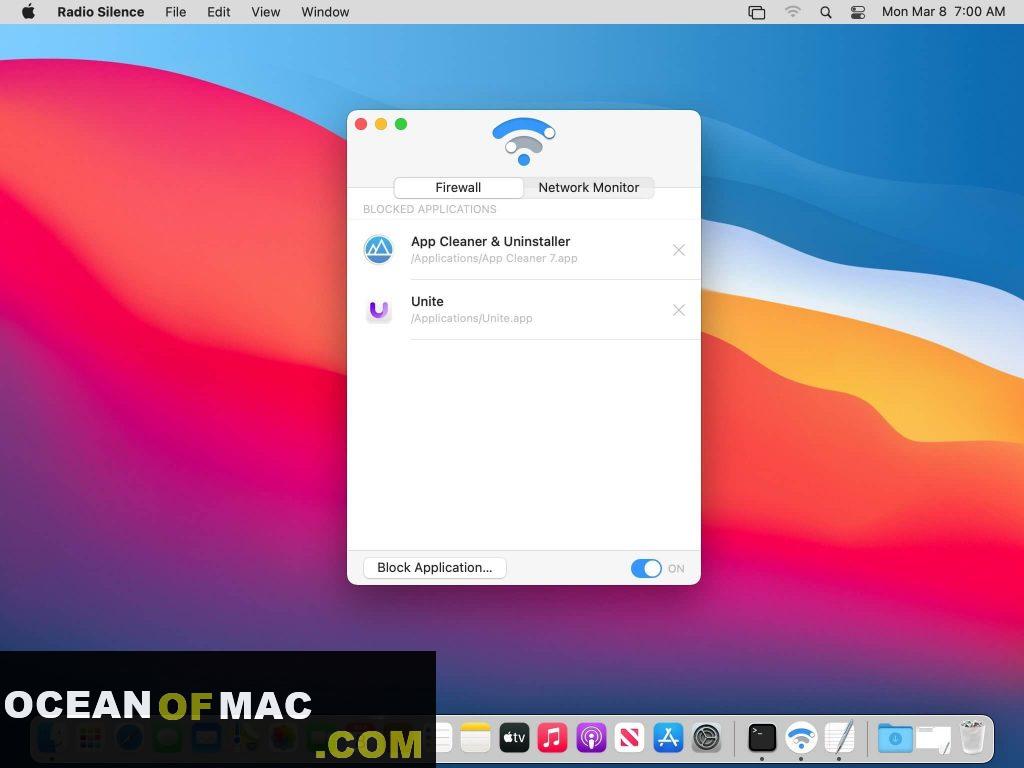This screenshot has height=768, width=1024.
Task: Click the Radio Silence icon in the Dock
Action: click(801, 738)
